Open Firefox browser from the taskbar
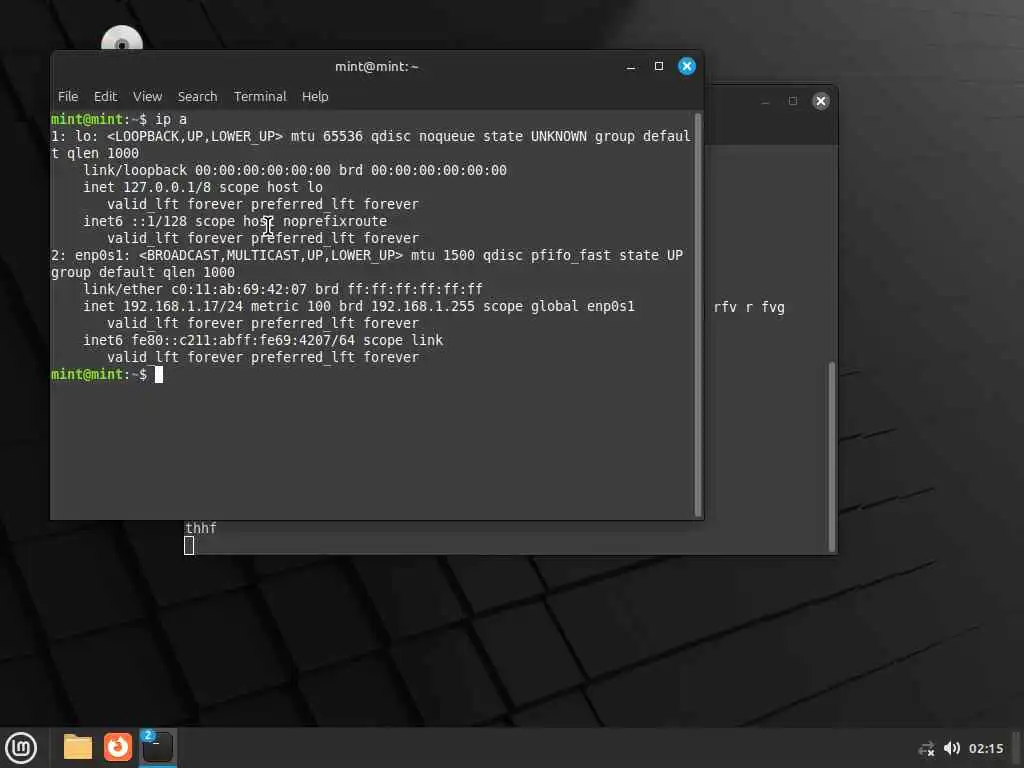The image size is (1024, 768). pyautogui.click(x=118, y=747)
